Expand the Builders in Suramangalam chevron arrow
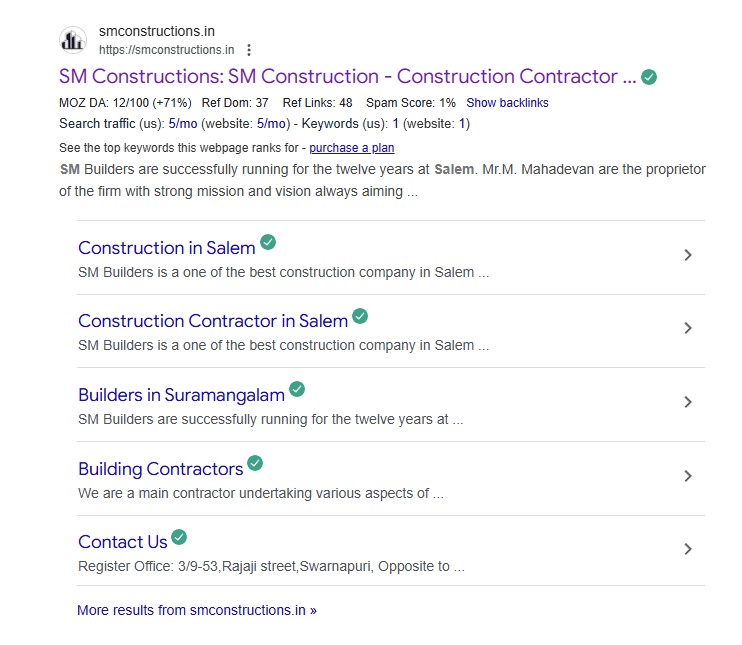Image resolution: width=742 pixels, height=645 pixels. (x=688, y=402)
